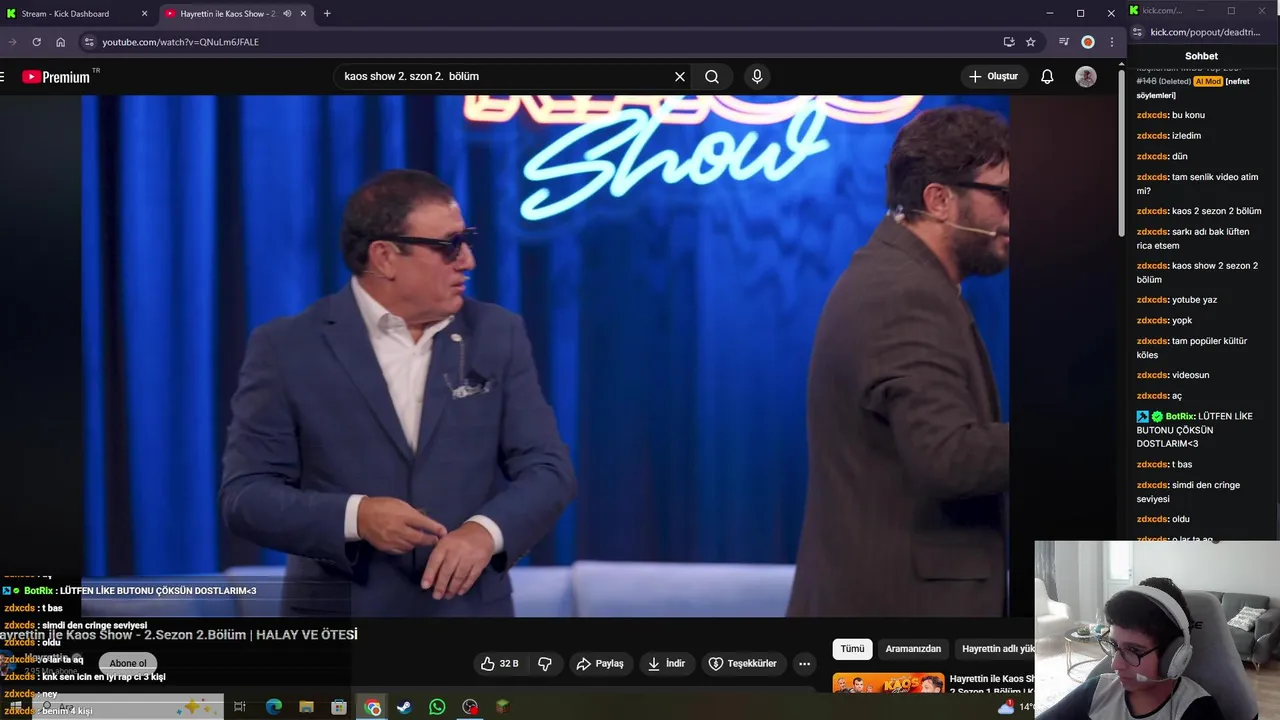Dislike the video with thumbs-down
The height and width of the screenshot is (720, 1280).
tap(545, 663)
